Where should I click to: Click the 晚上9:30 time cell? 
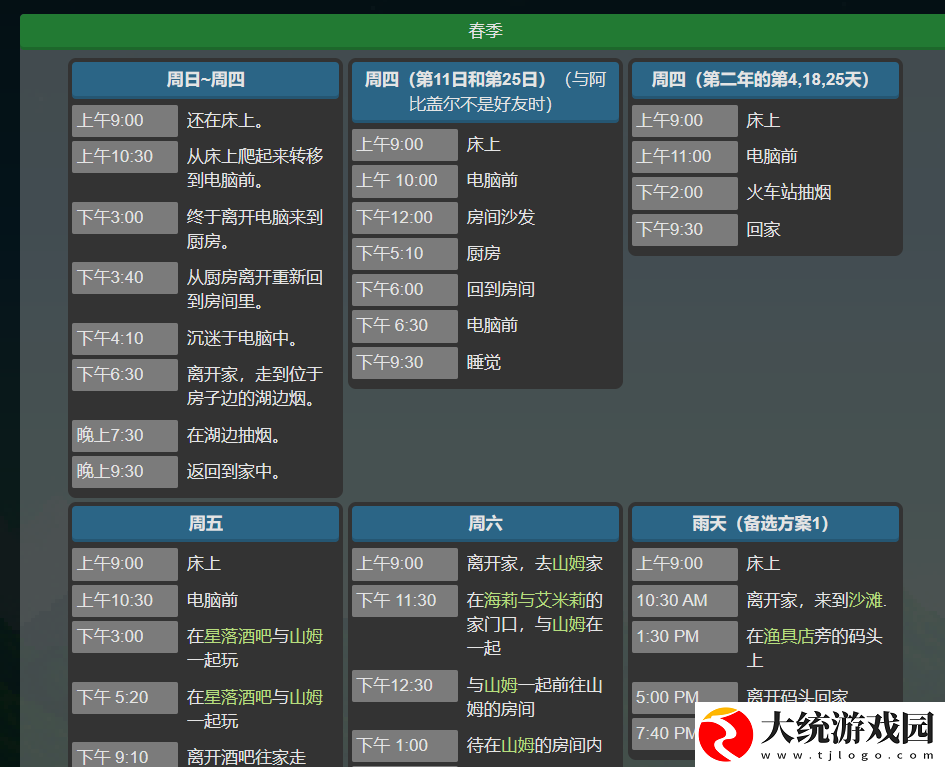pyautogui.click(x=125, y=472)
